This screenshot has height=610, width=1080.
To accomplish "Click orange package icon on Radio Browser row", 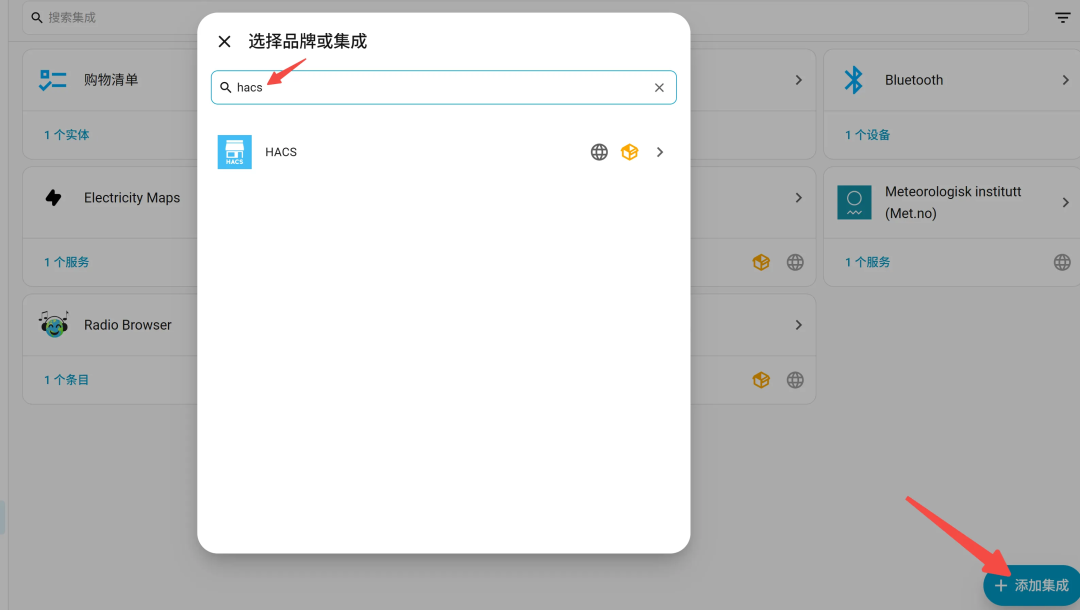I will (x=761, y=380).
